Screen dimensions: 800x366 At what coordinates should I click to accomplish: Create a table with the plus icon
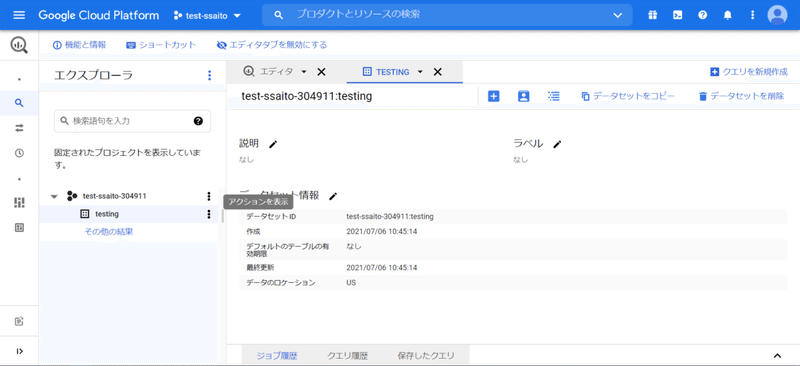click(x=493, y=96)
